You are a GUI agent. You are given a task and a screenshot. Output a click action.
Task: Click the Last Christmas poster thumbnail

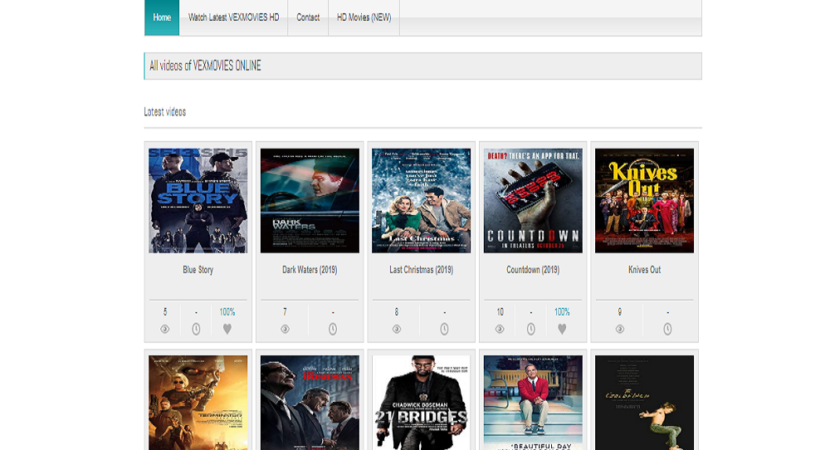pos(421,201)
